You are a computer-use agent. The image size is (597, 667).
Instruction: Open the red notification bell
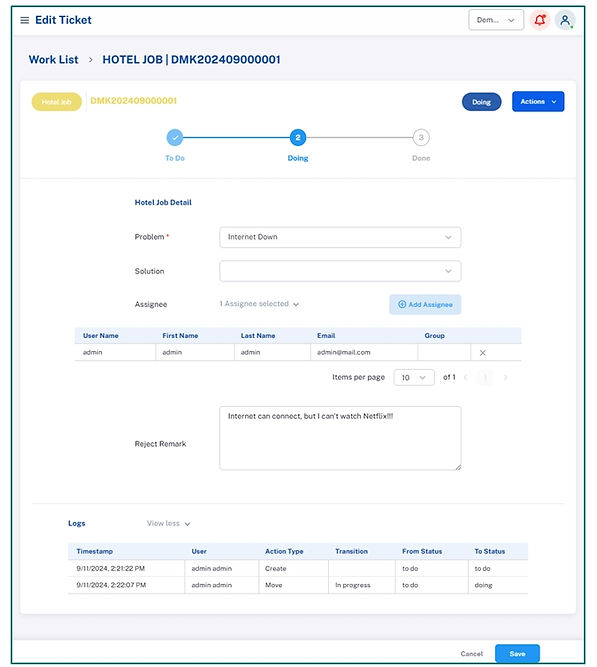540,20
